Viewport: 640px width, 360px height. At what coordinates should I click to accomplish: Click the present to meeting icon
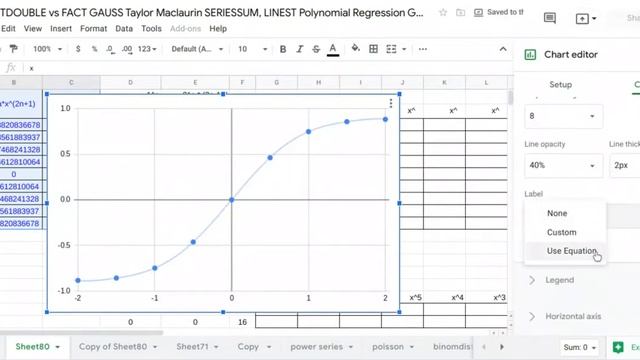click(x=582, y=18)
